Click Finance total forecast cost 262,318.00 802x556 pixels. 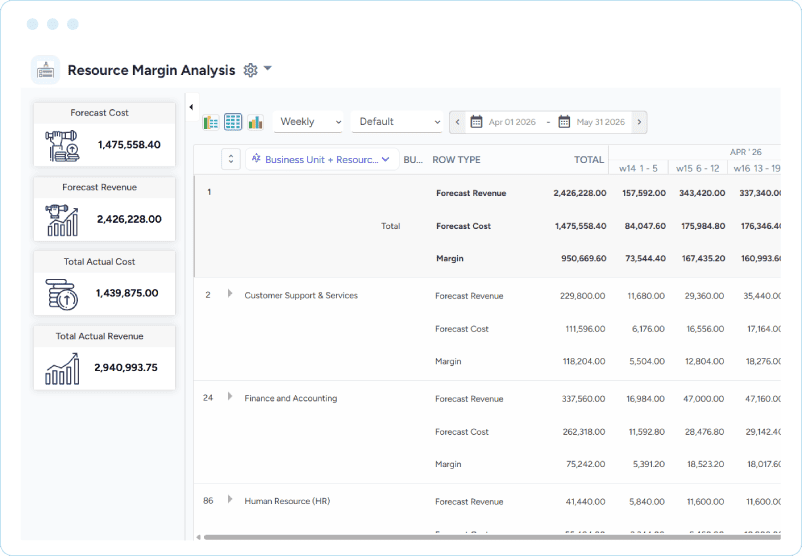(584, 432)
